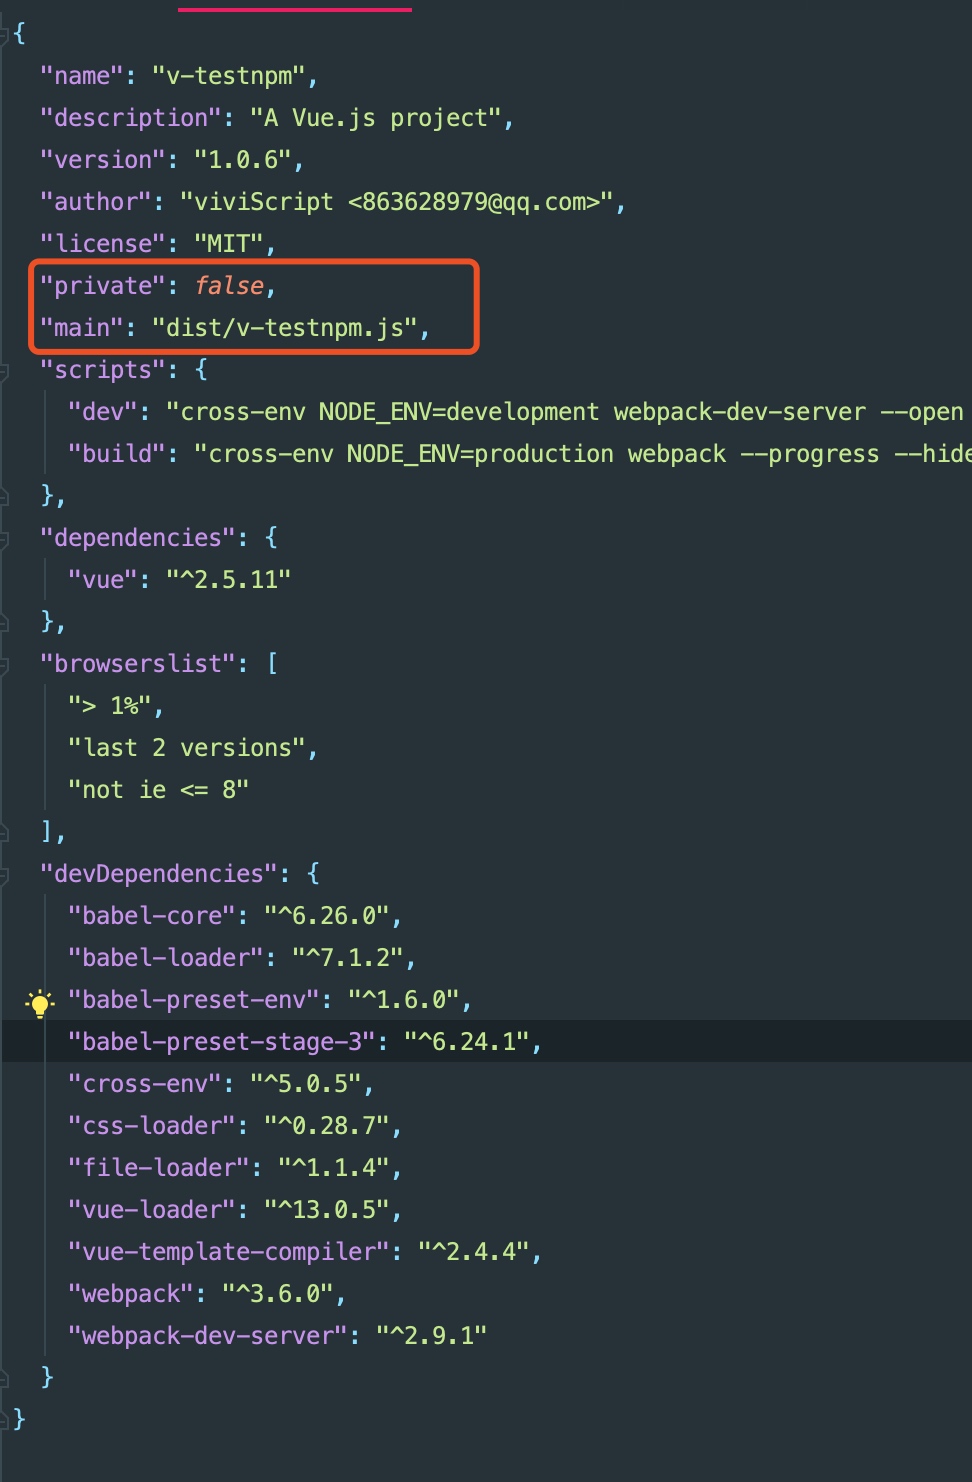
Task: Click the "browserslist" key
Action: [x=138, y=664]
